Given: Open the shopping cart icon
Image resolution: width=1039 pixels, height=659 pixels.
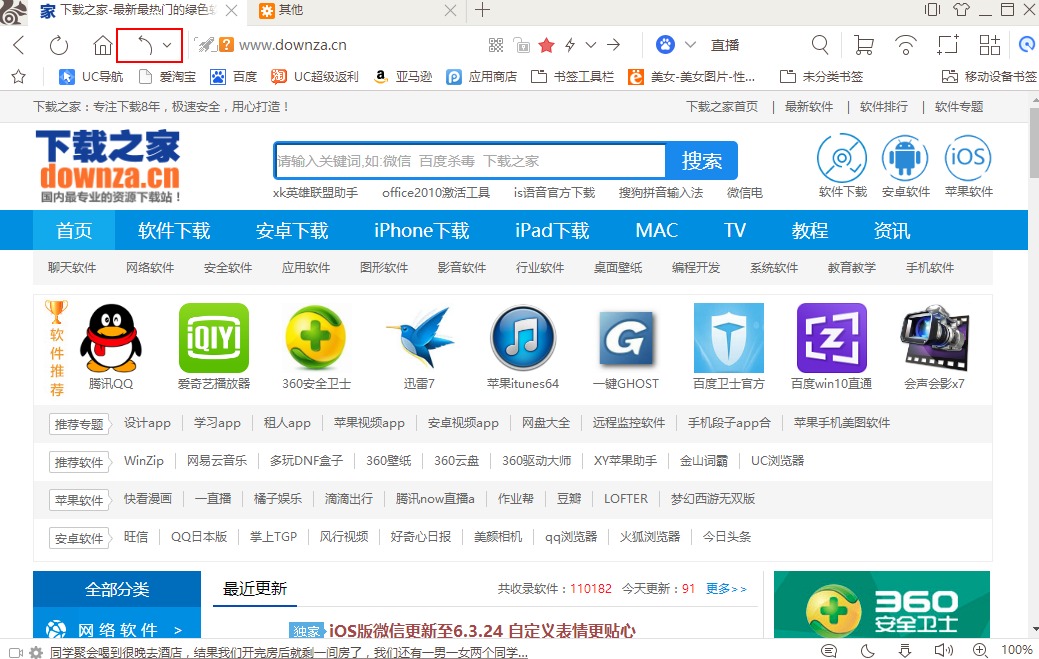Looking at the screenshot, I should (864, 45).
